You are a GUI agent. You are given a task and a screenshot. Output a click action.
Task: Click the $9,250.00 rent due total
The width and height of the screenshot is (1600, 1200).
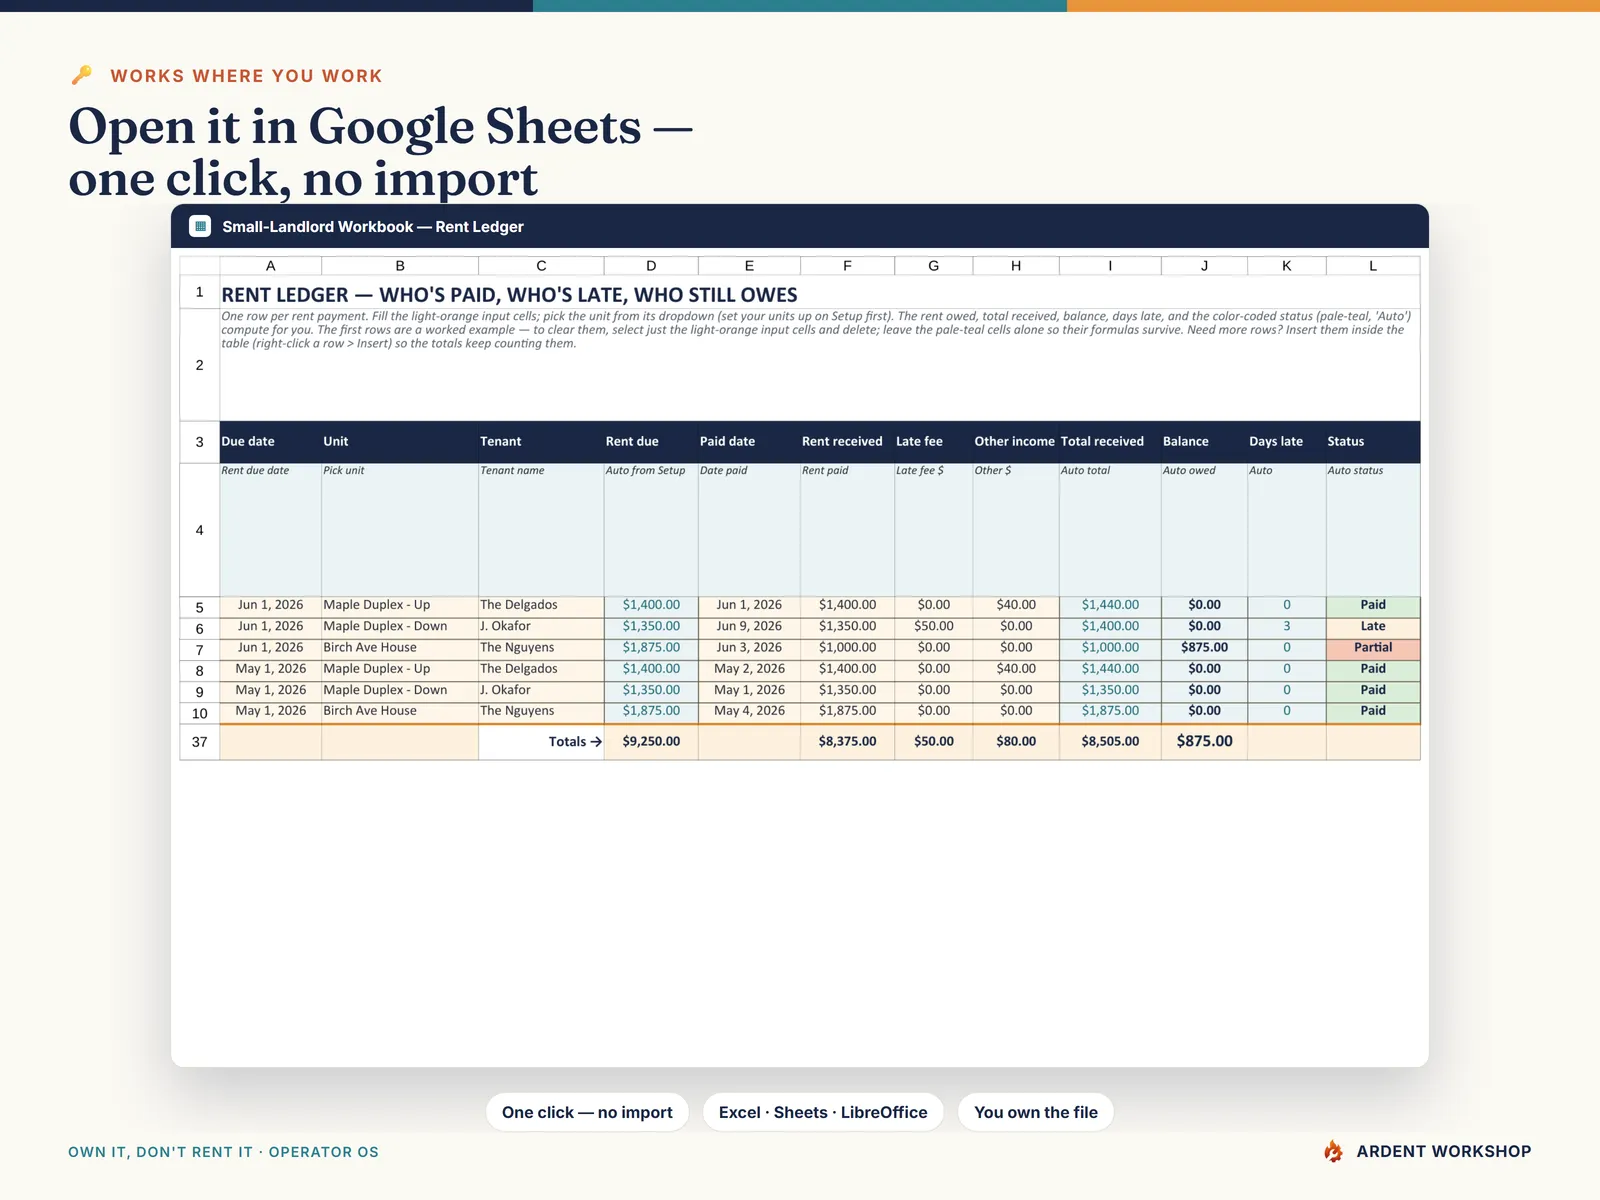pos(651,742)
